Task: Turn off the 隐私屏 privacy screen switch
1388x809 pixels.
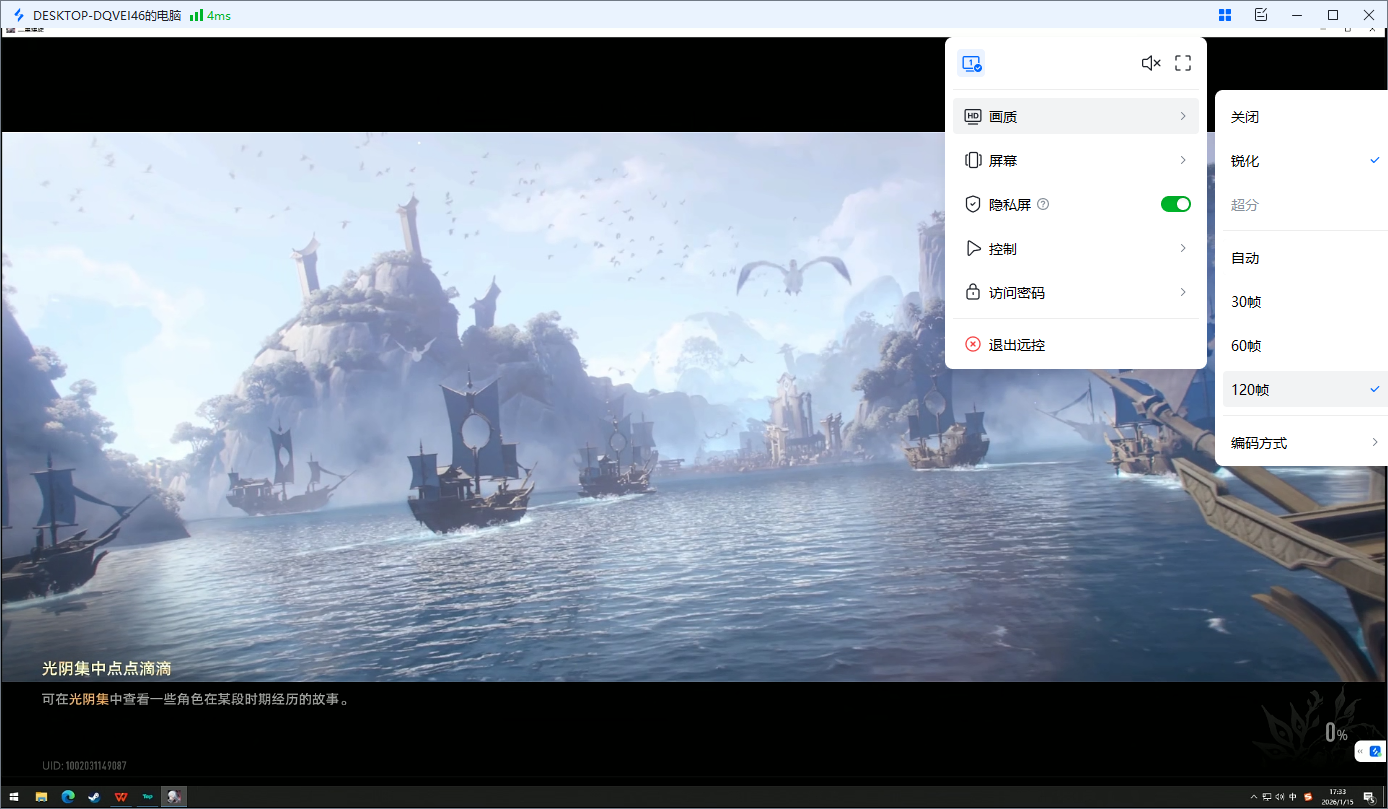Action: 1175,204
